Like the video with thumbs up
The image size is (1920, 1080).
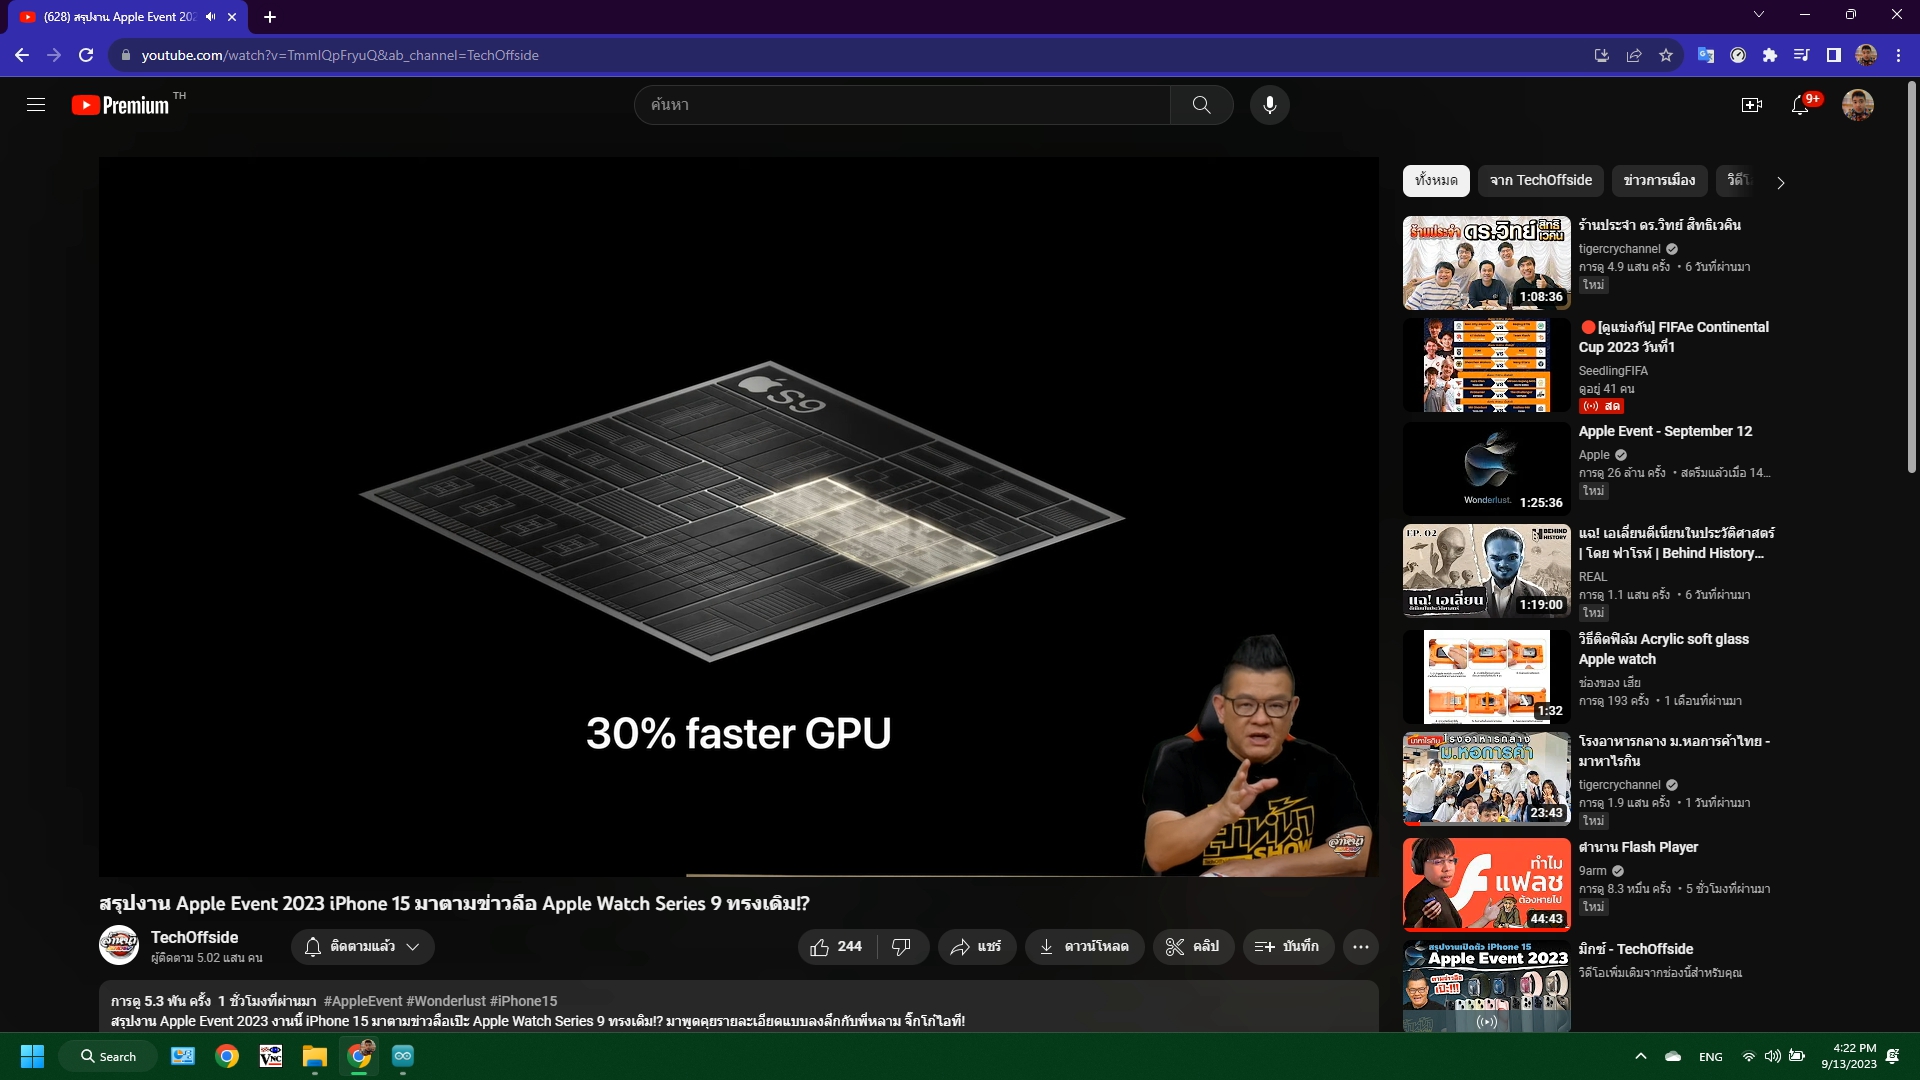[x=836, y=947]
